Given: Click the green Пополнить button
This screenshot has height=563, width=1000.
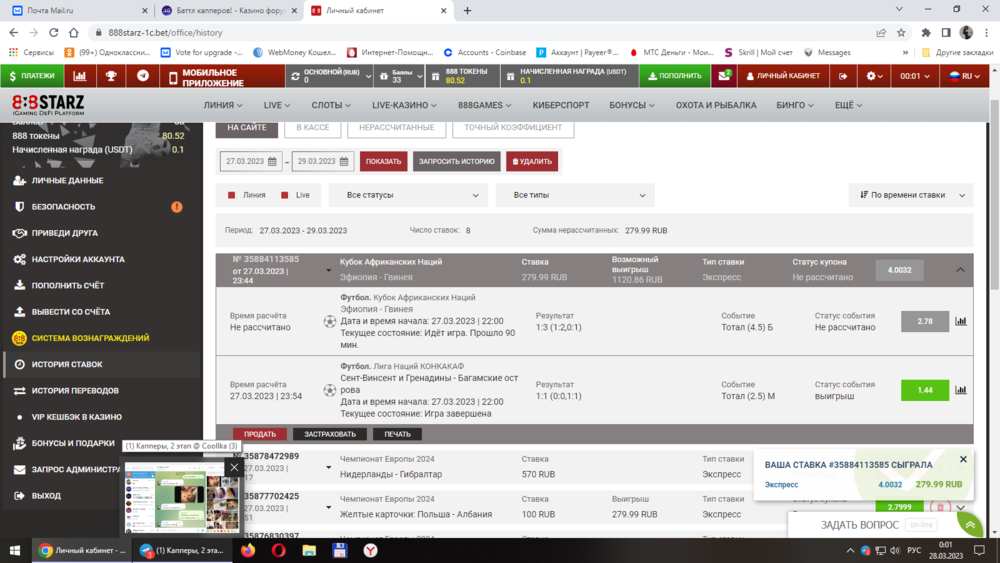Looking at the screenshot, I should (x=675, y=76).
